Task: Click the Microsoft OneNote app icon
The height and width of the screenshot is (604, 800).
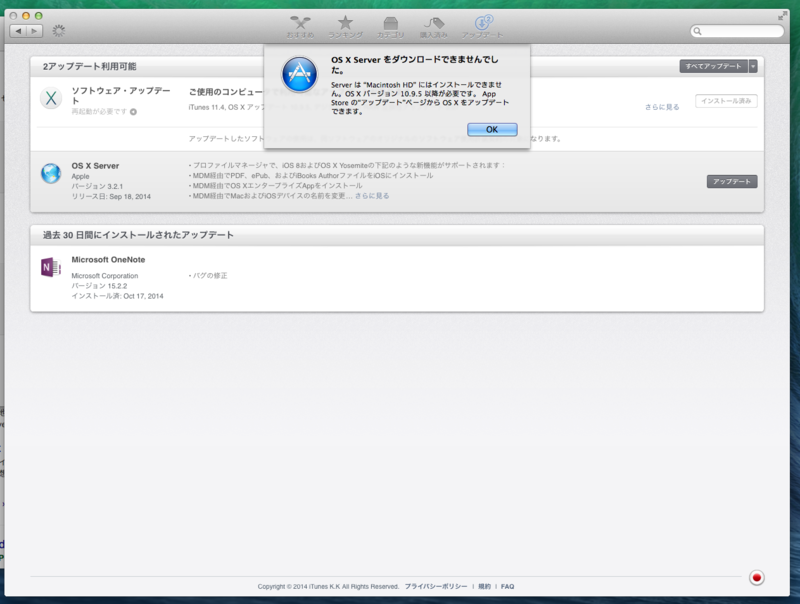Action: 51,267
